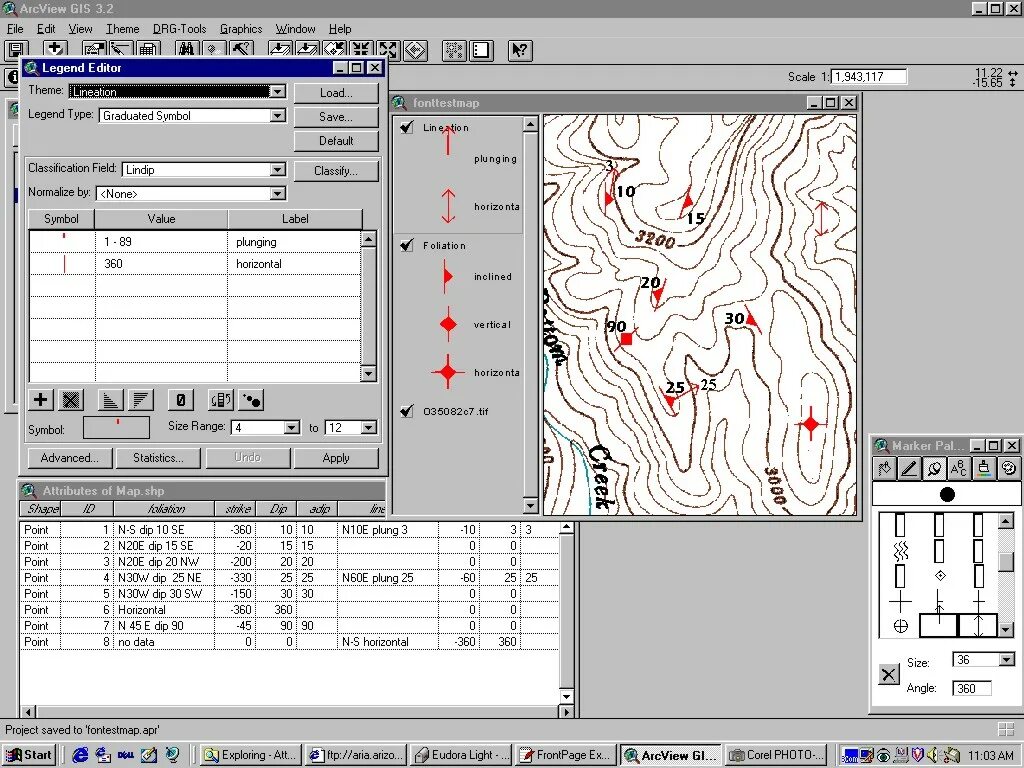Open the Theme menu
Image resolution: width=1024 pixels, height=768 pixels.
tap(123, 29)
